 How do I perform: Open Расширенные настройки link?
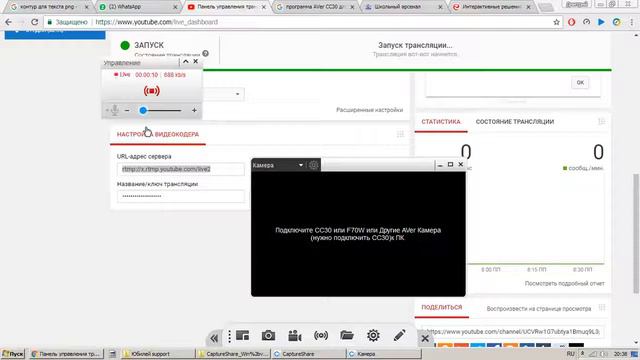pyautogui.click(x=369, y=110)
